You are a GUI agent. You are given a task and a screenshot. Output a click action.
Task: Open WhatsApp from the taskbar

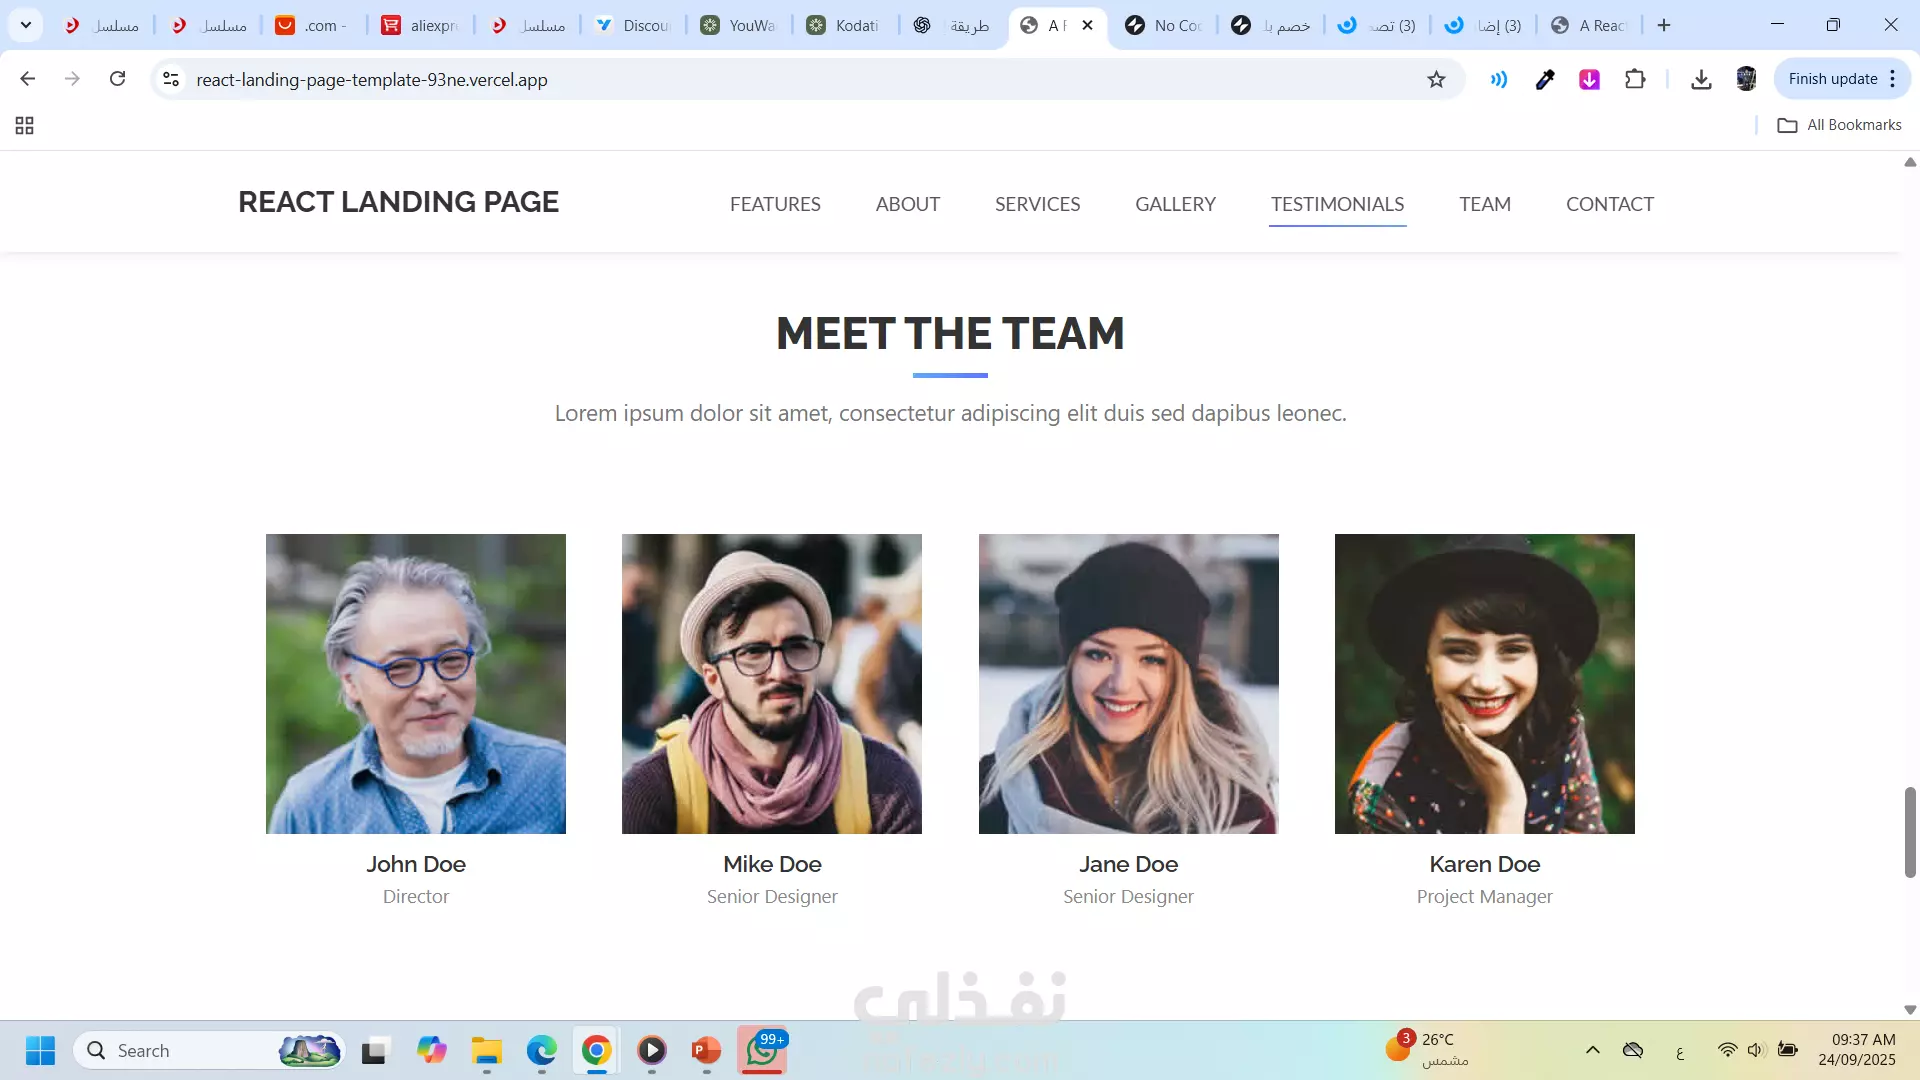[x=762, y=1050]
